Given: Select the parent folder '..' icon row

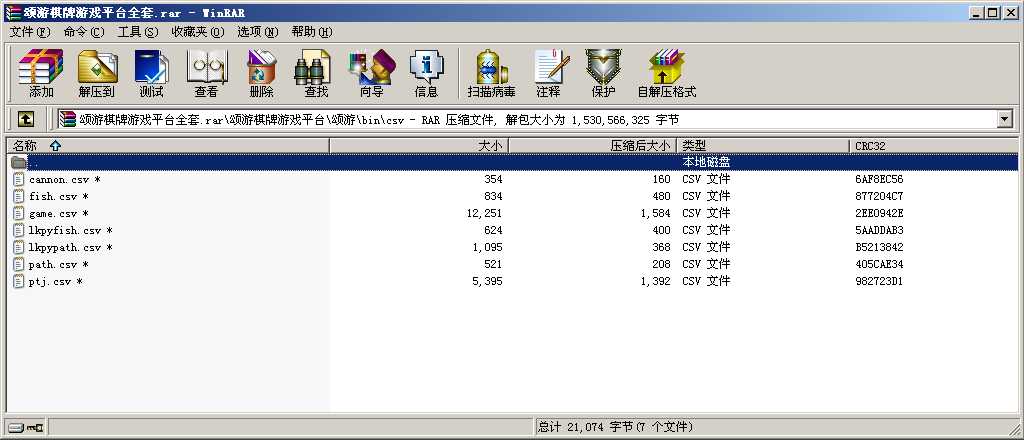Looking at the screenshot, I should [18, 162].
